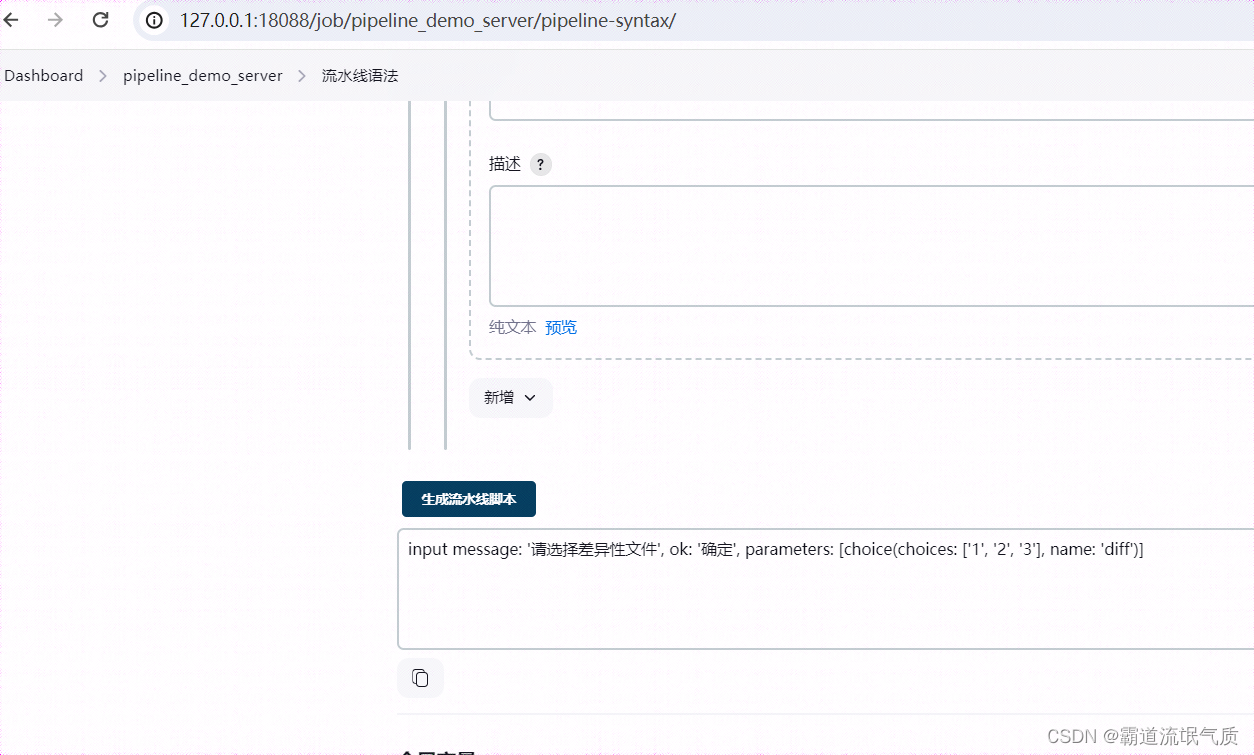Open the pipeline_demo_server breadcrumb

pos(203,76)
